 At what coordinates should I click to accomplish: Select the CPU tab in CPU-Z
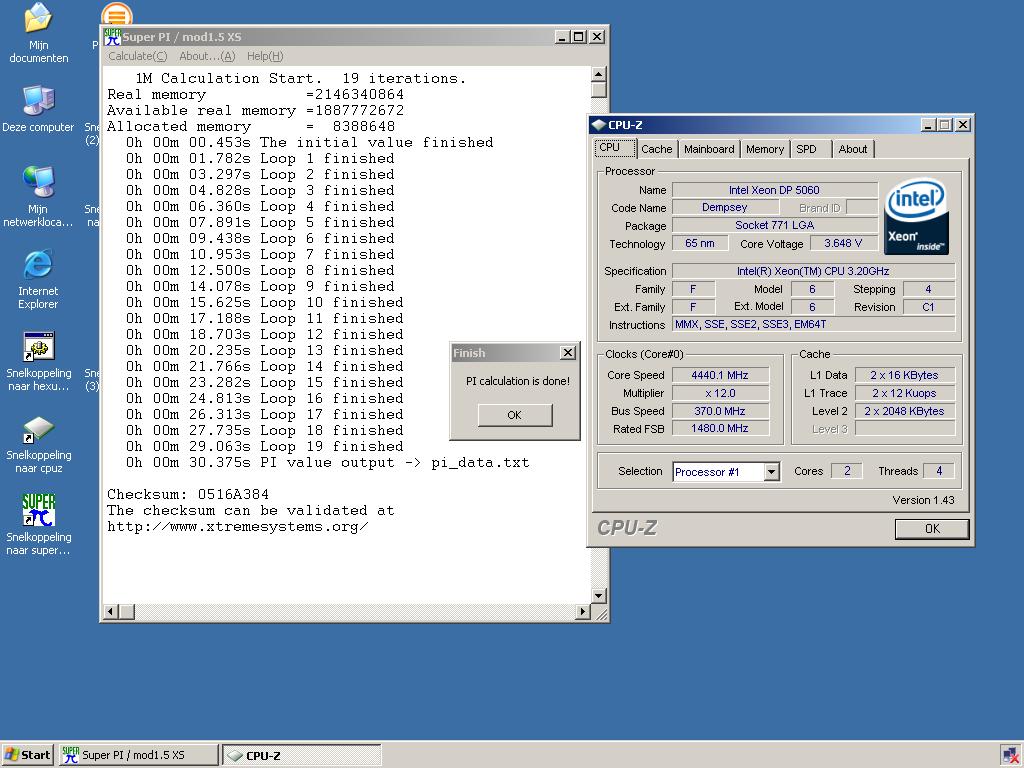[x=614, y=148]
